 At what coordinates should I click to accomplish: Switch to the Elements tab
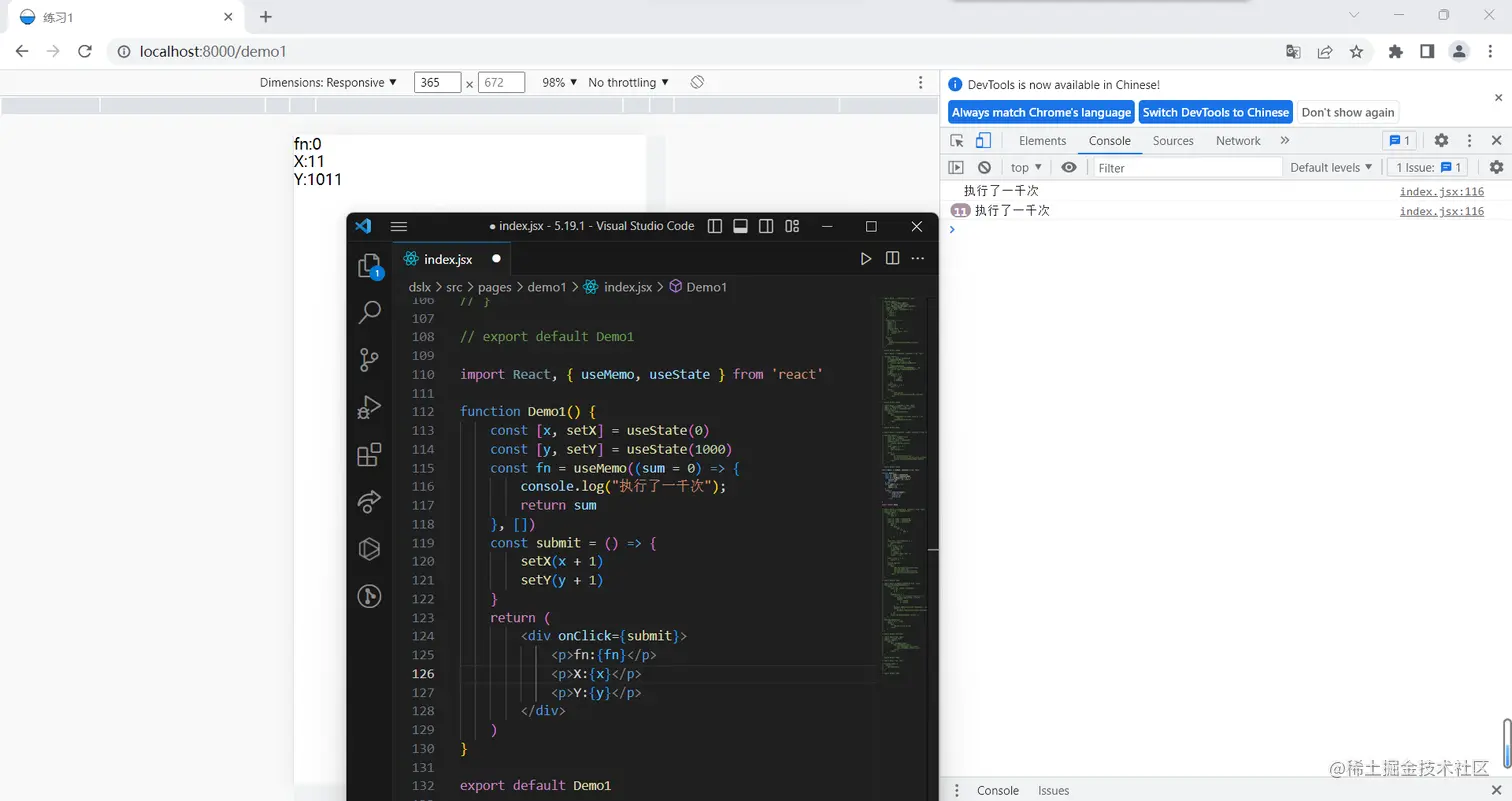point(1042,141)
